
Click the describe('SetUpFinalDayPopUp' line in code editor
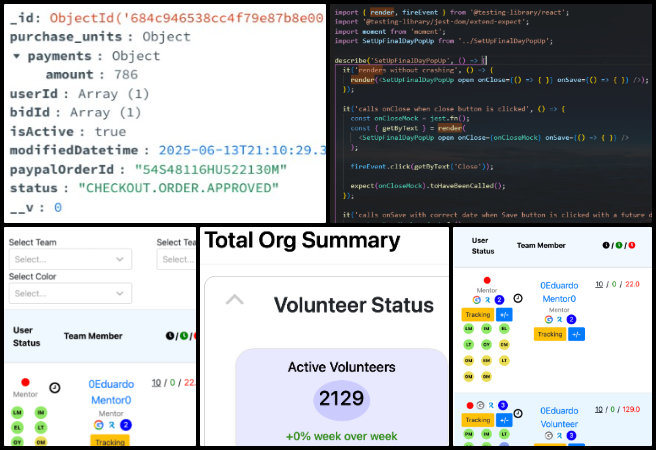point(410,60)
